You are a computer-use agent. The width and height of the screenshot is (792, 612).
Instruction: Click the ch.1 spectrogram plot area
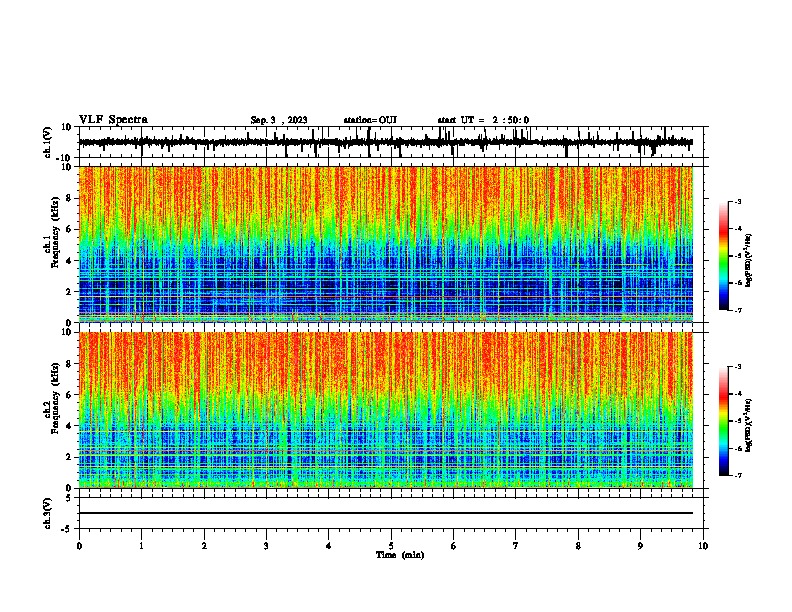(x=385, y=244)
